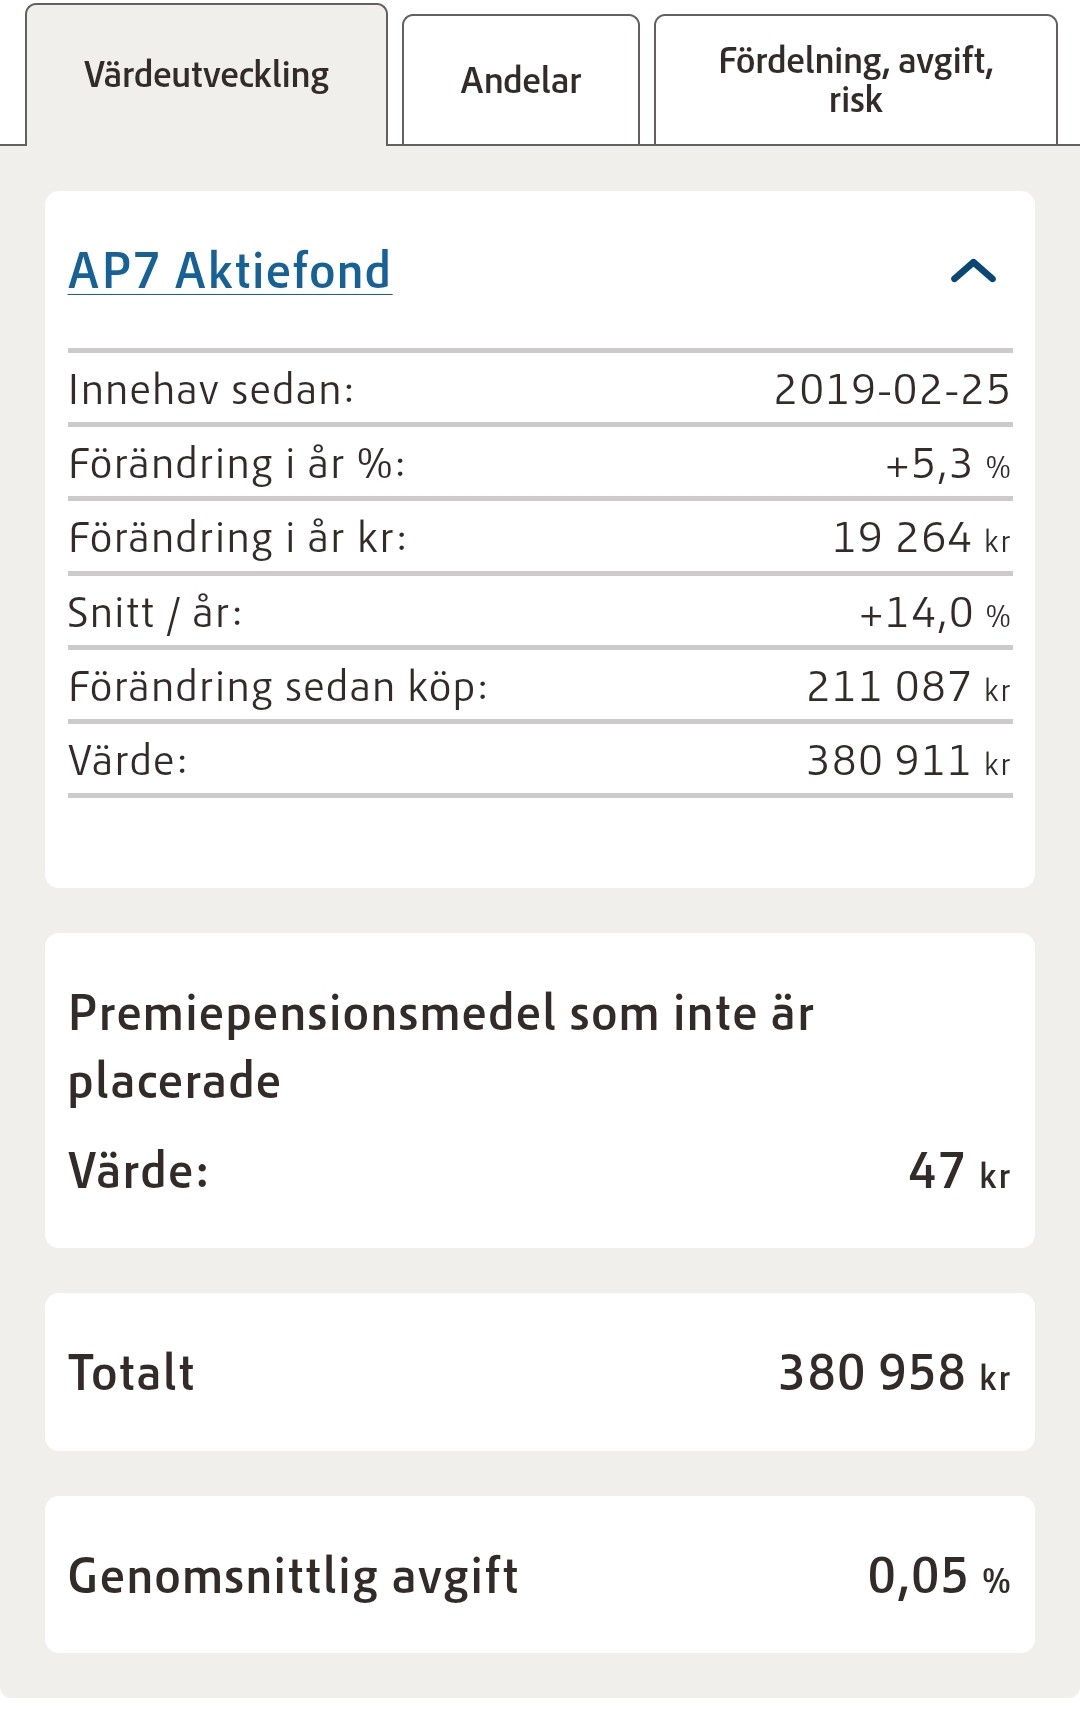Switch to the Andelar tab
Image resolution: width=1080 pixels, height=1733 pixels.
pos(520,81)
